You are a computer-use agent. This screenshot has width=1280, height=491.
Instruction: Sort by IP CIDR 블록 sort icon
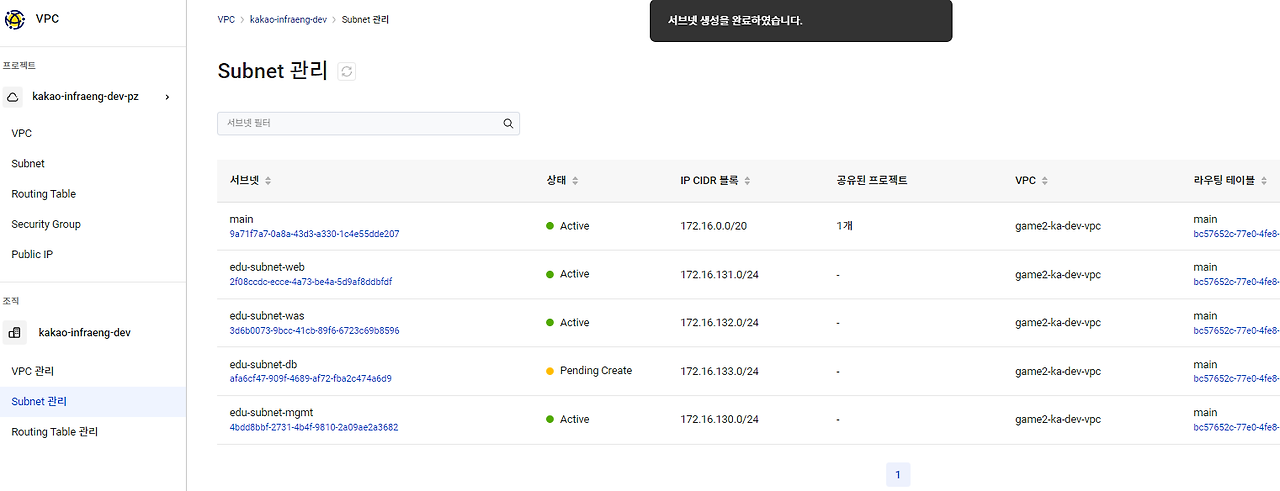[x=748, y=181]
